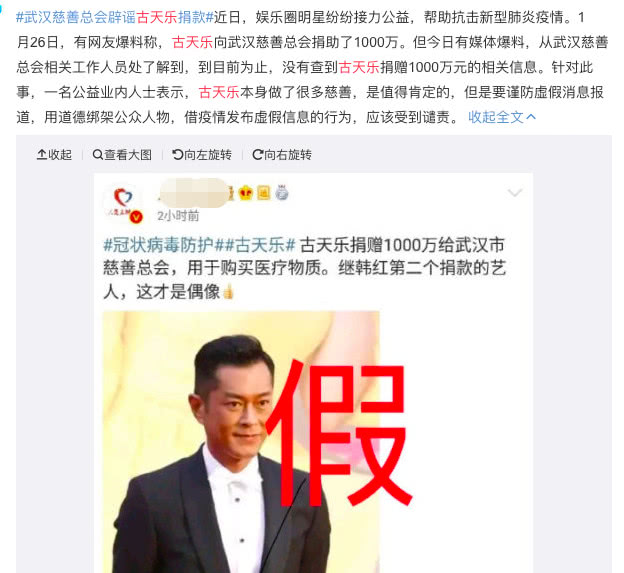Rotate image left with 向左旋转
The image size is (624, 573).
pyautogui.click(x=202, y=155)
